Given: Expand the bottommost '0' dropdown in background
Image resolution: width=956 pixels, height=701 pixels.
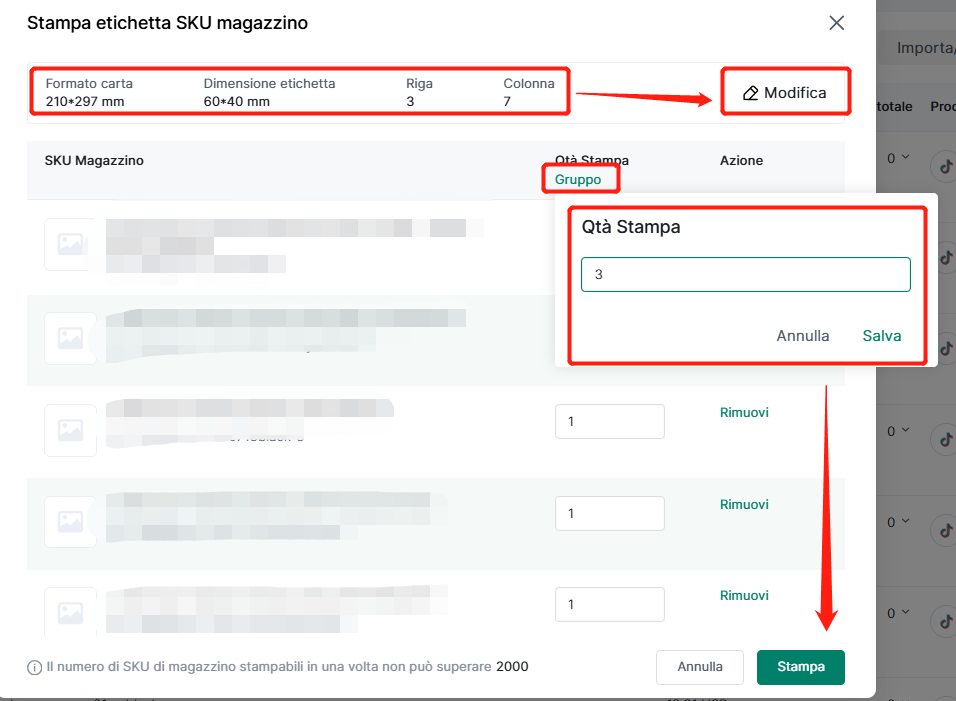Looking at the screenshot, I should point(906,613).
